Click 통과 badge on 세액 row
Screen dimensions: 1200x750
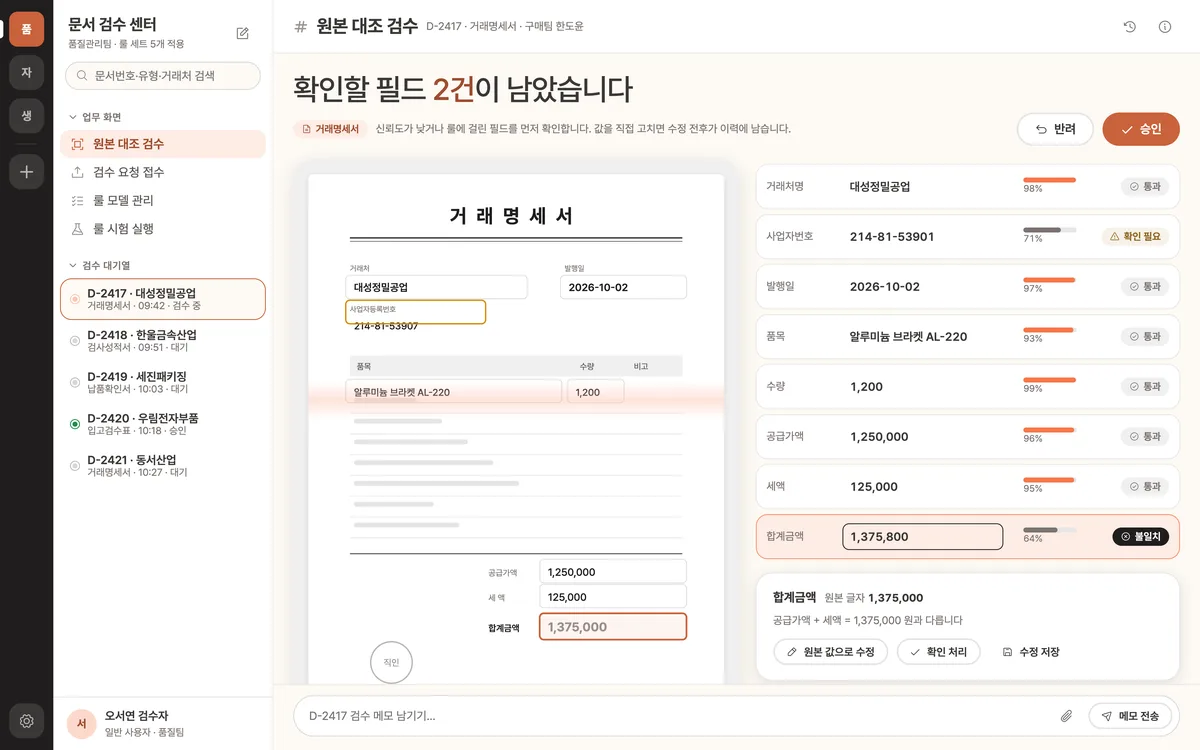click(1145, 487)
